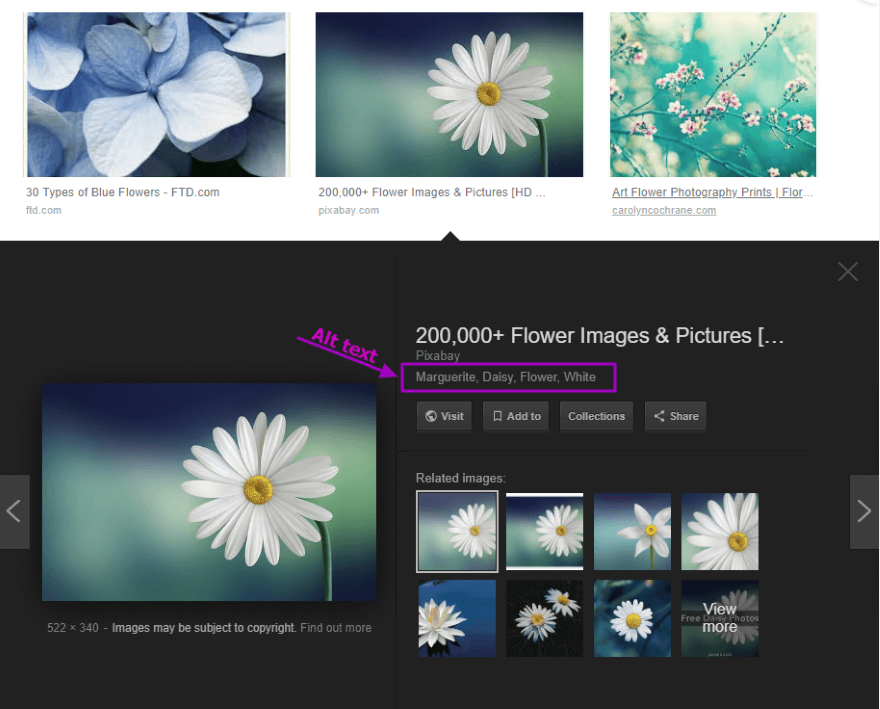This screenshot has height=709, width=880.
Task: Select the blue hydrangea flower result thumbnail
Action: (x=156, y=95)
